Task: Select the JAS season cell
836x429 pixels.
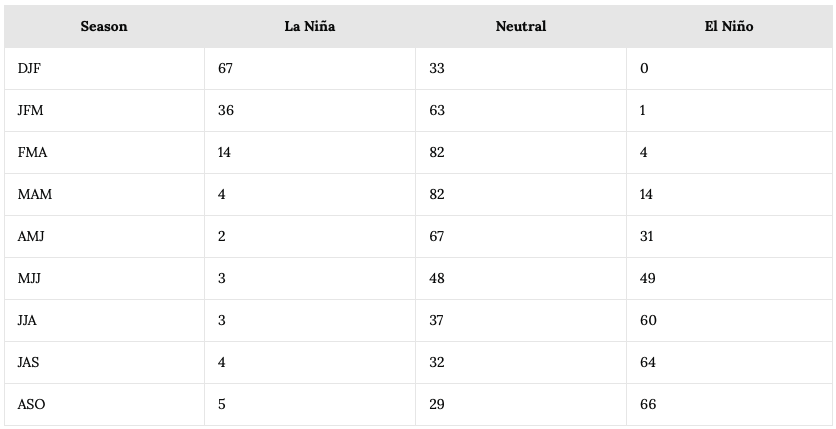Action: pyautogui.click(x=104, y=362)
